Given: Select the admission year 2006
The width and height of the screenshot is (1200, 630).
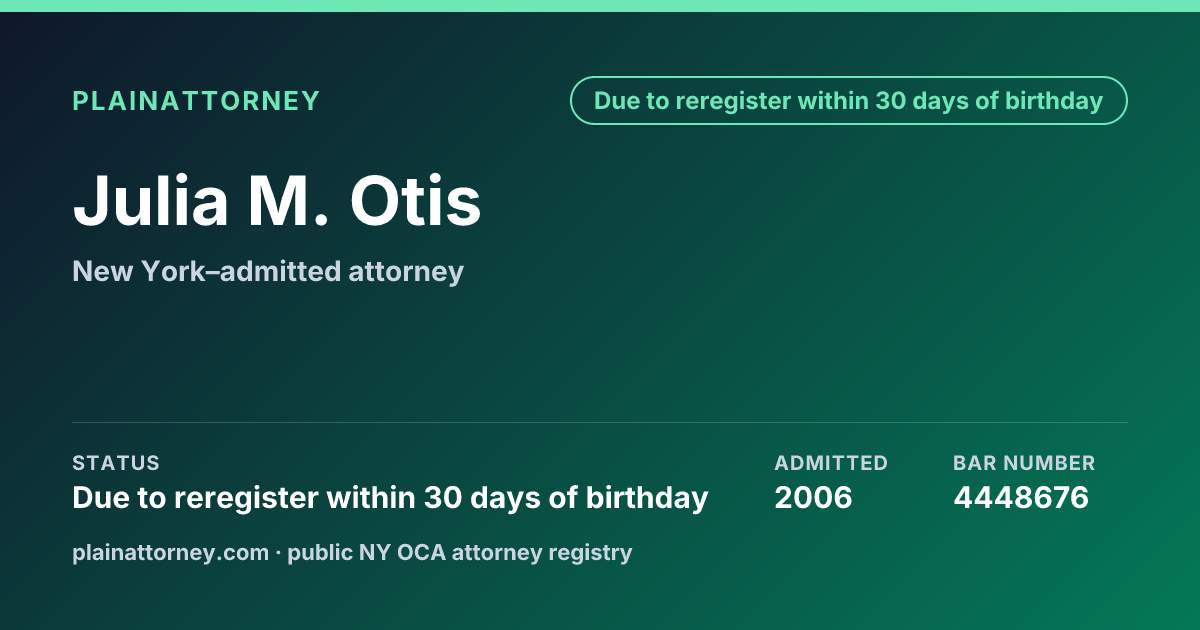Looking at the screenshot, I should [813, 498].
